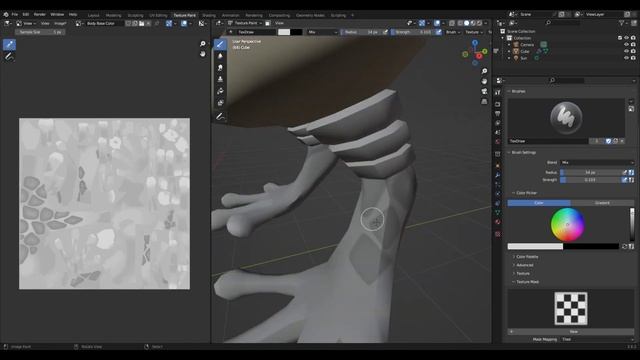Image resolution: width=640 pixels, height=360 pixels.
Task: Toggle camera view in the 3D viewport
Action: [x=484, y=91]
